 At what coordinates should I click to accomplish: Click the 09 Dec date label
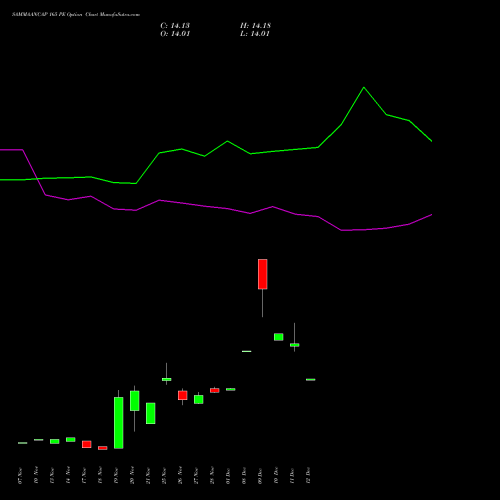point(260,476)
